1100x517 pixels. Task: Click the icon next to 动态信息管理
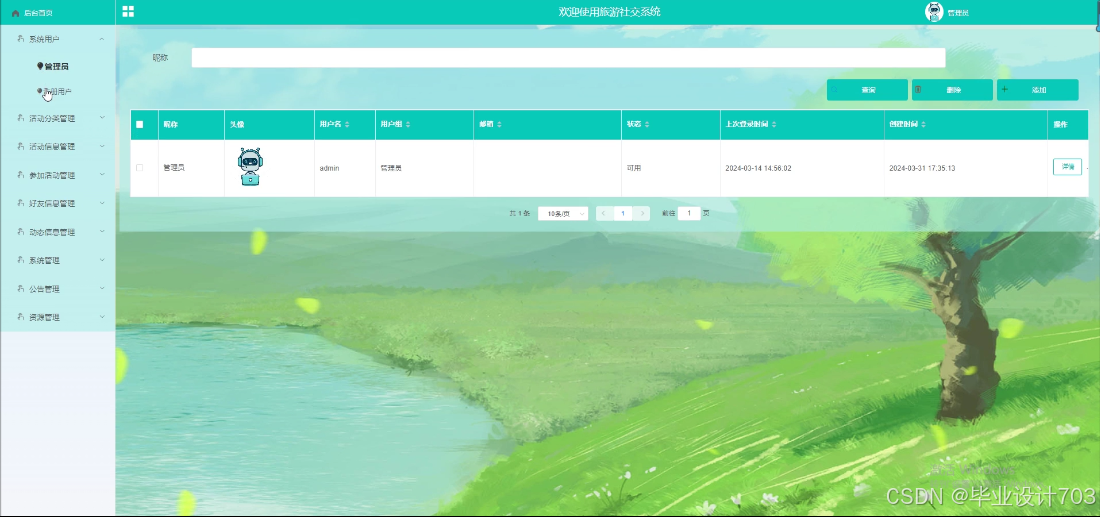21,231
